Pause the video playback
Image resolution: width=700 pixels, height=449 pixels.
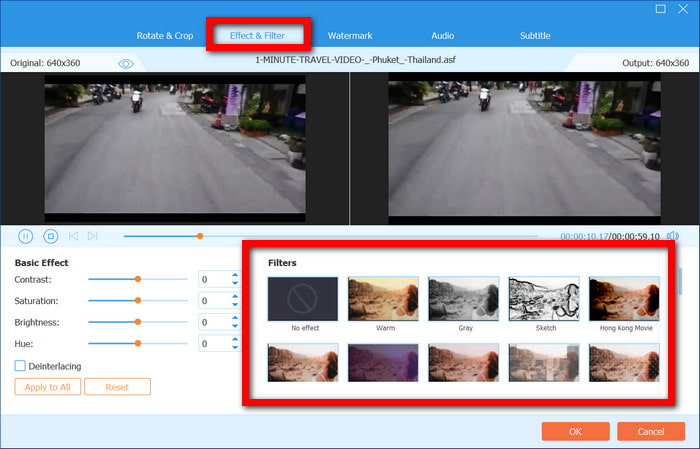[x=26, y=236]
